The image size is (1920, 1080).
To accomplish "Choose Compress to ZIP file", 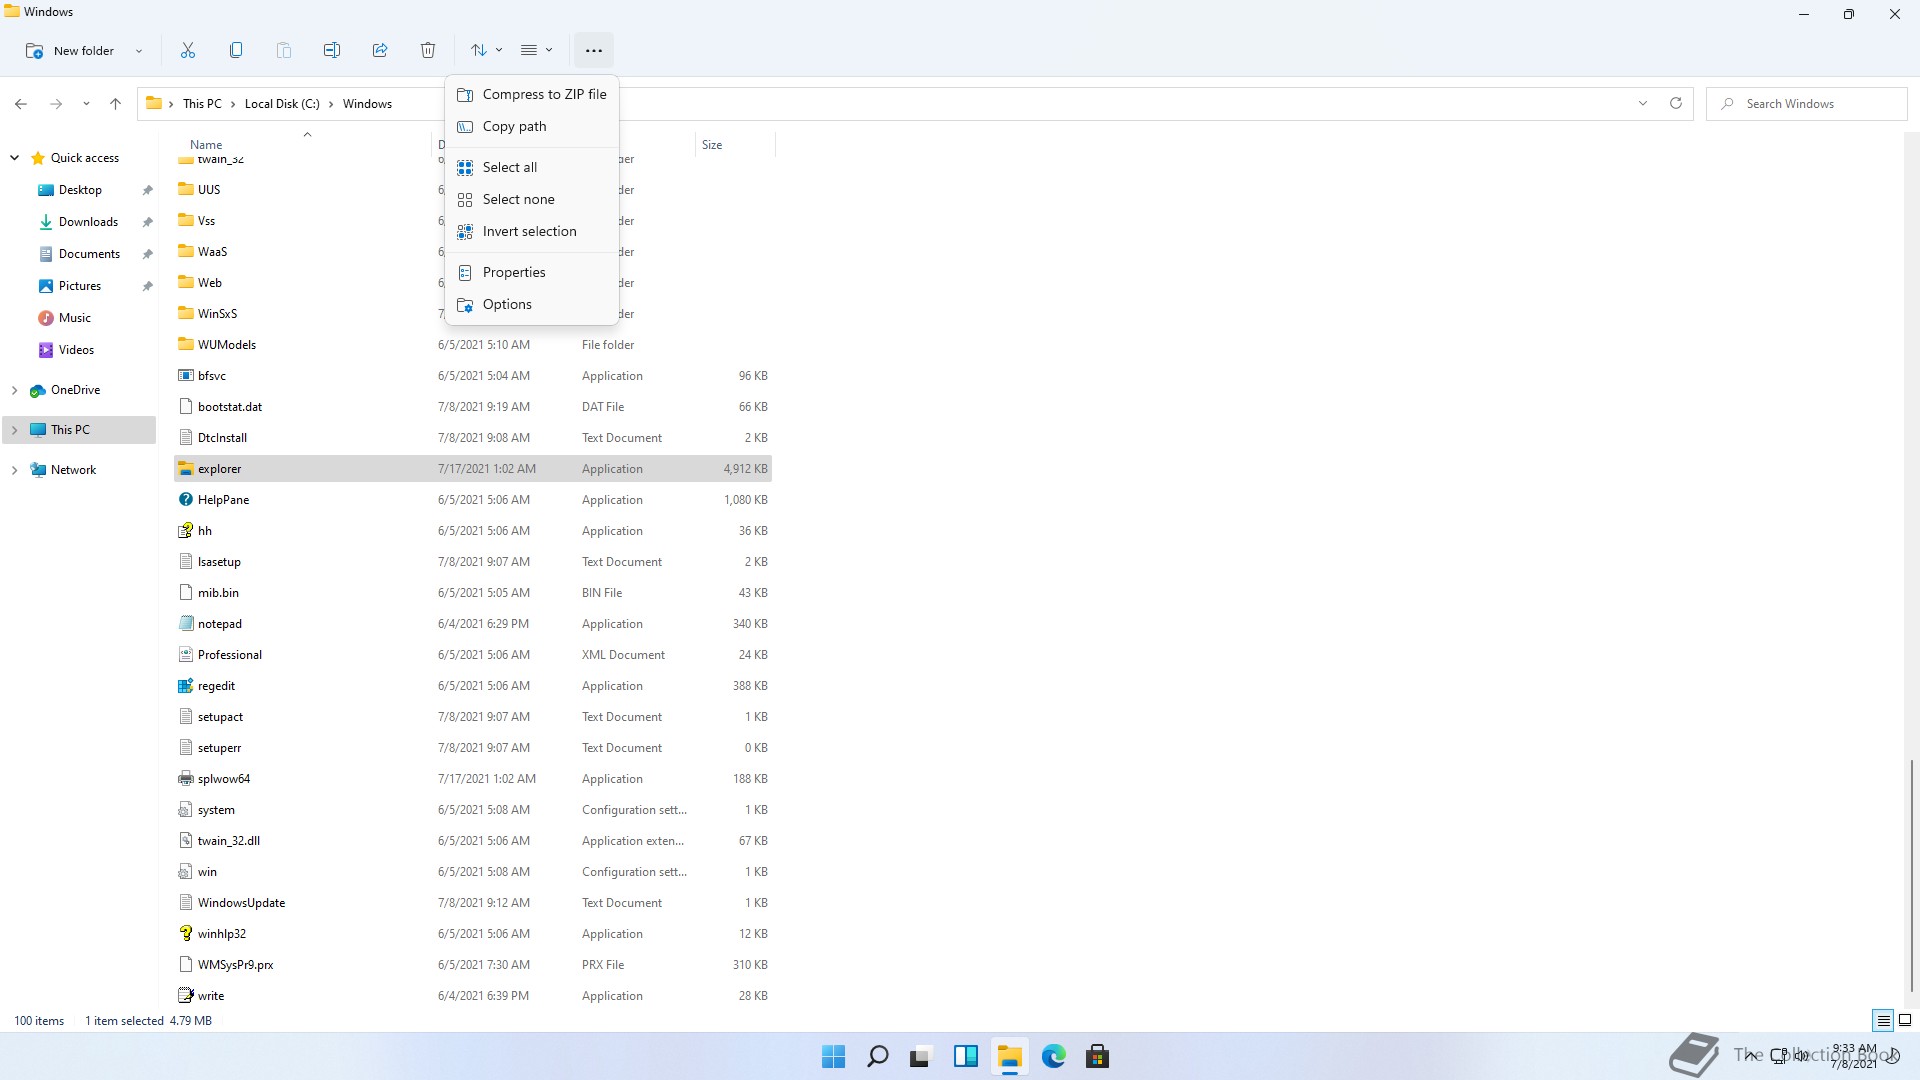I will [x=532, y=94].
